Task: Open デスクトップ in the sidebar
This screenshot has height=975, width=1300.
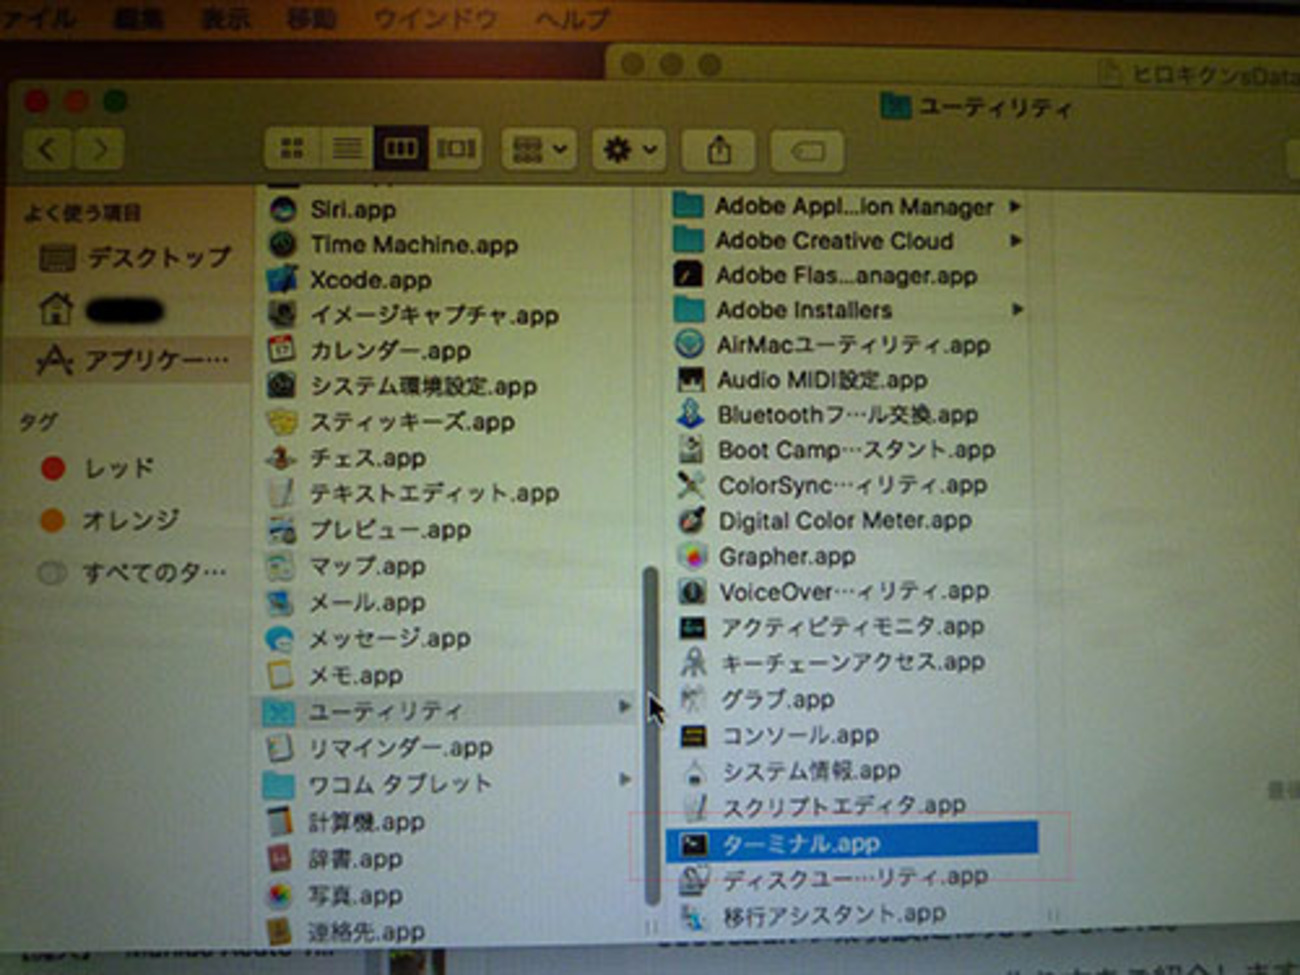Action: tap(135, 258)
